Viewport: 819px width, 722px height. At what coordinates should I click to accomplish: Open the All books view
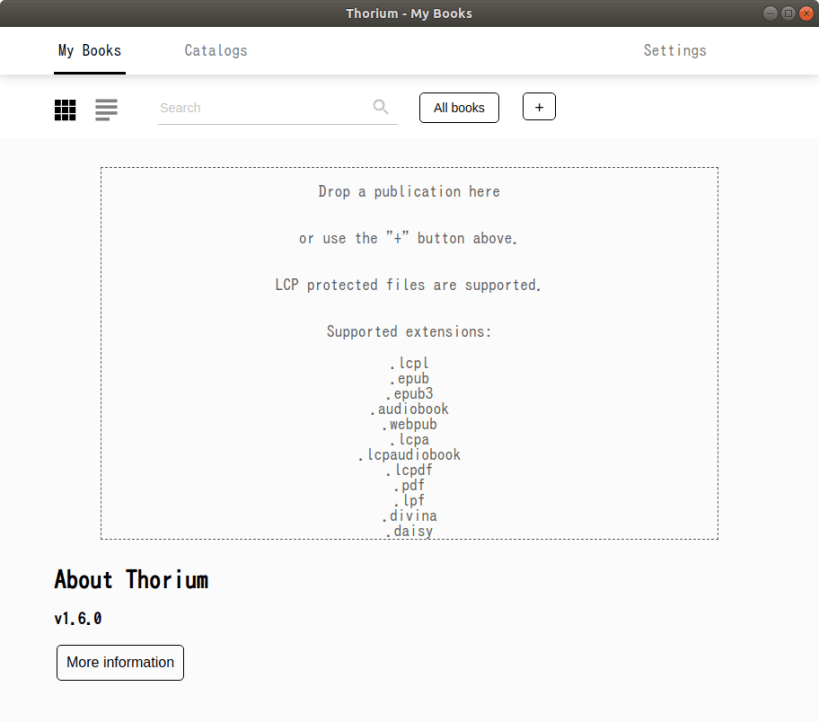(x=459, y=108)
